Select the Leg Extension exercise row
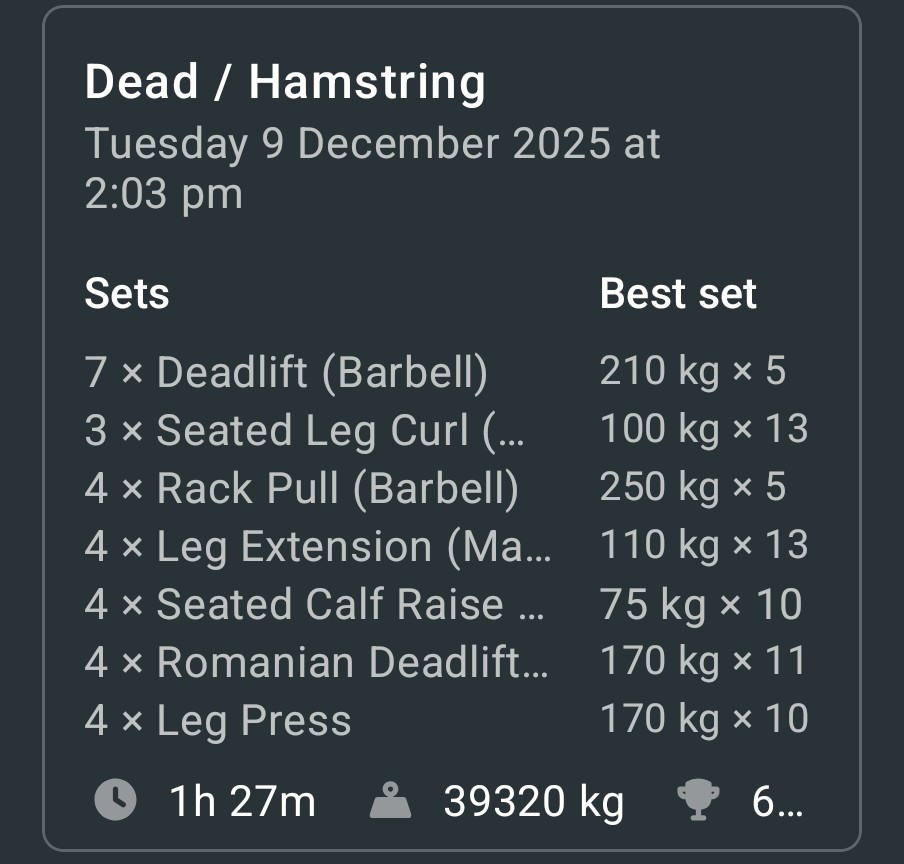 (317, 546)
